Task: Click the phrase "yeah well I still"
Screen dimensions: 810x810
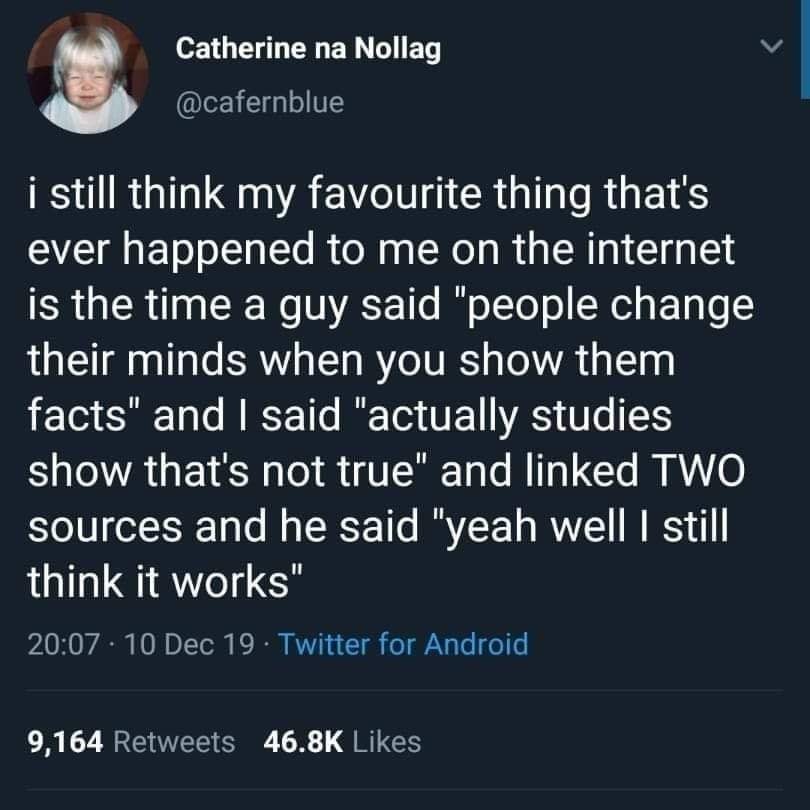Action: 589,526
